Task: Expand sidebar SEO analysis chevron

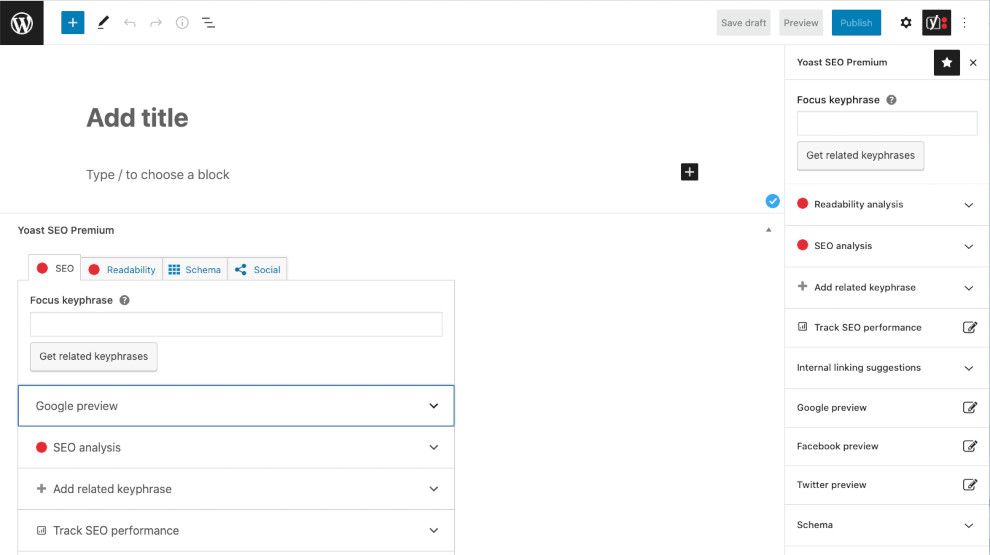Action: click(x=969, y=246)
